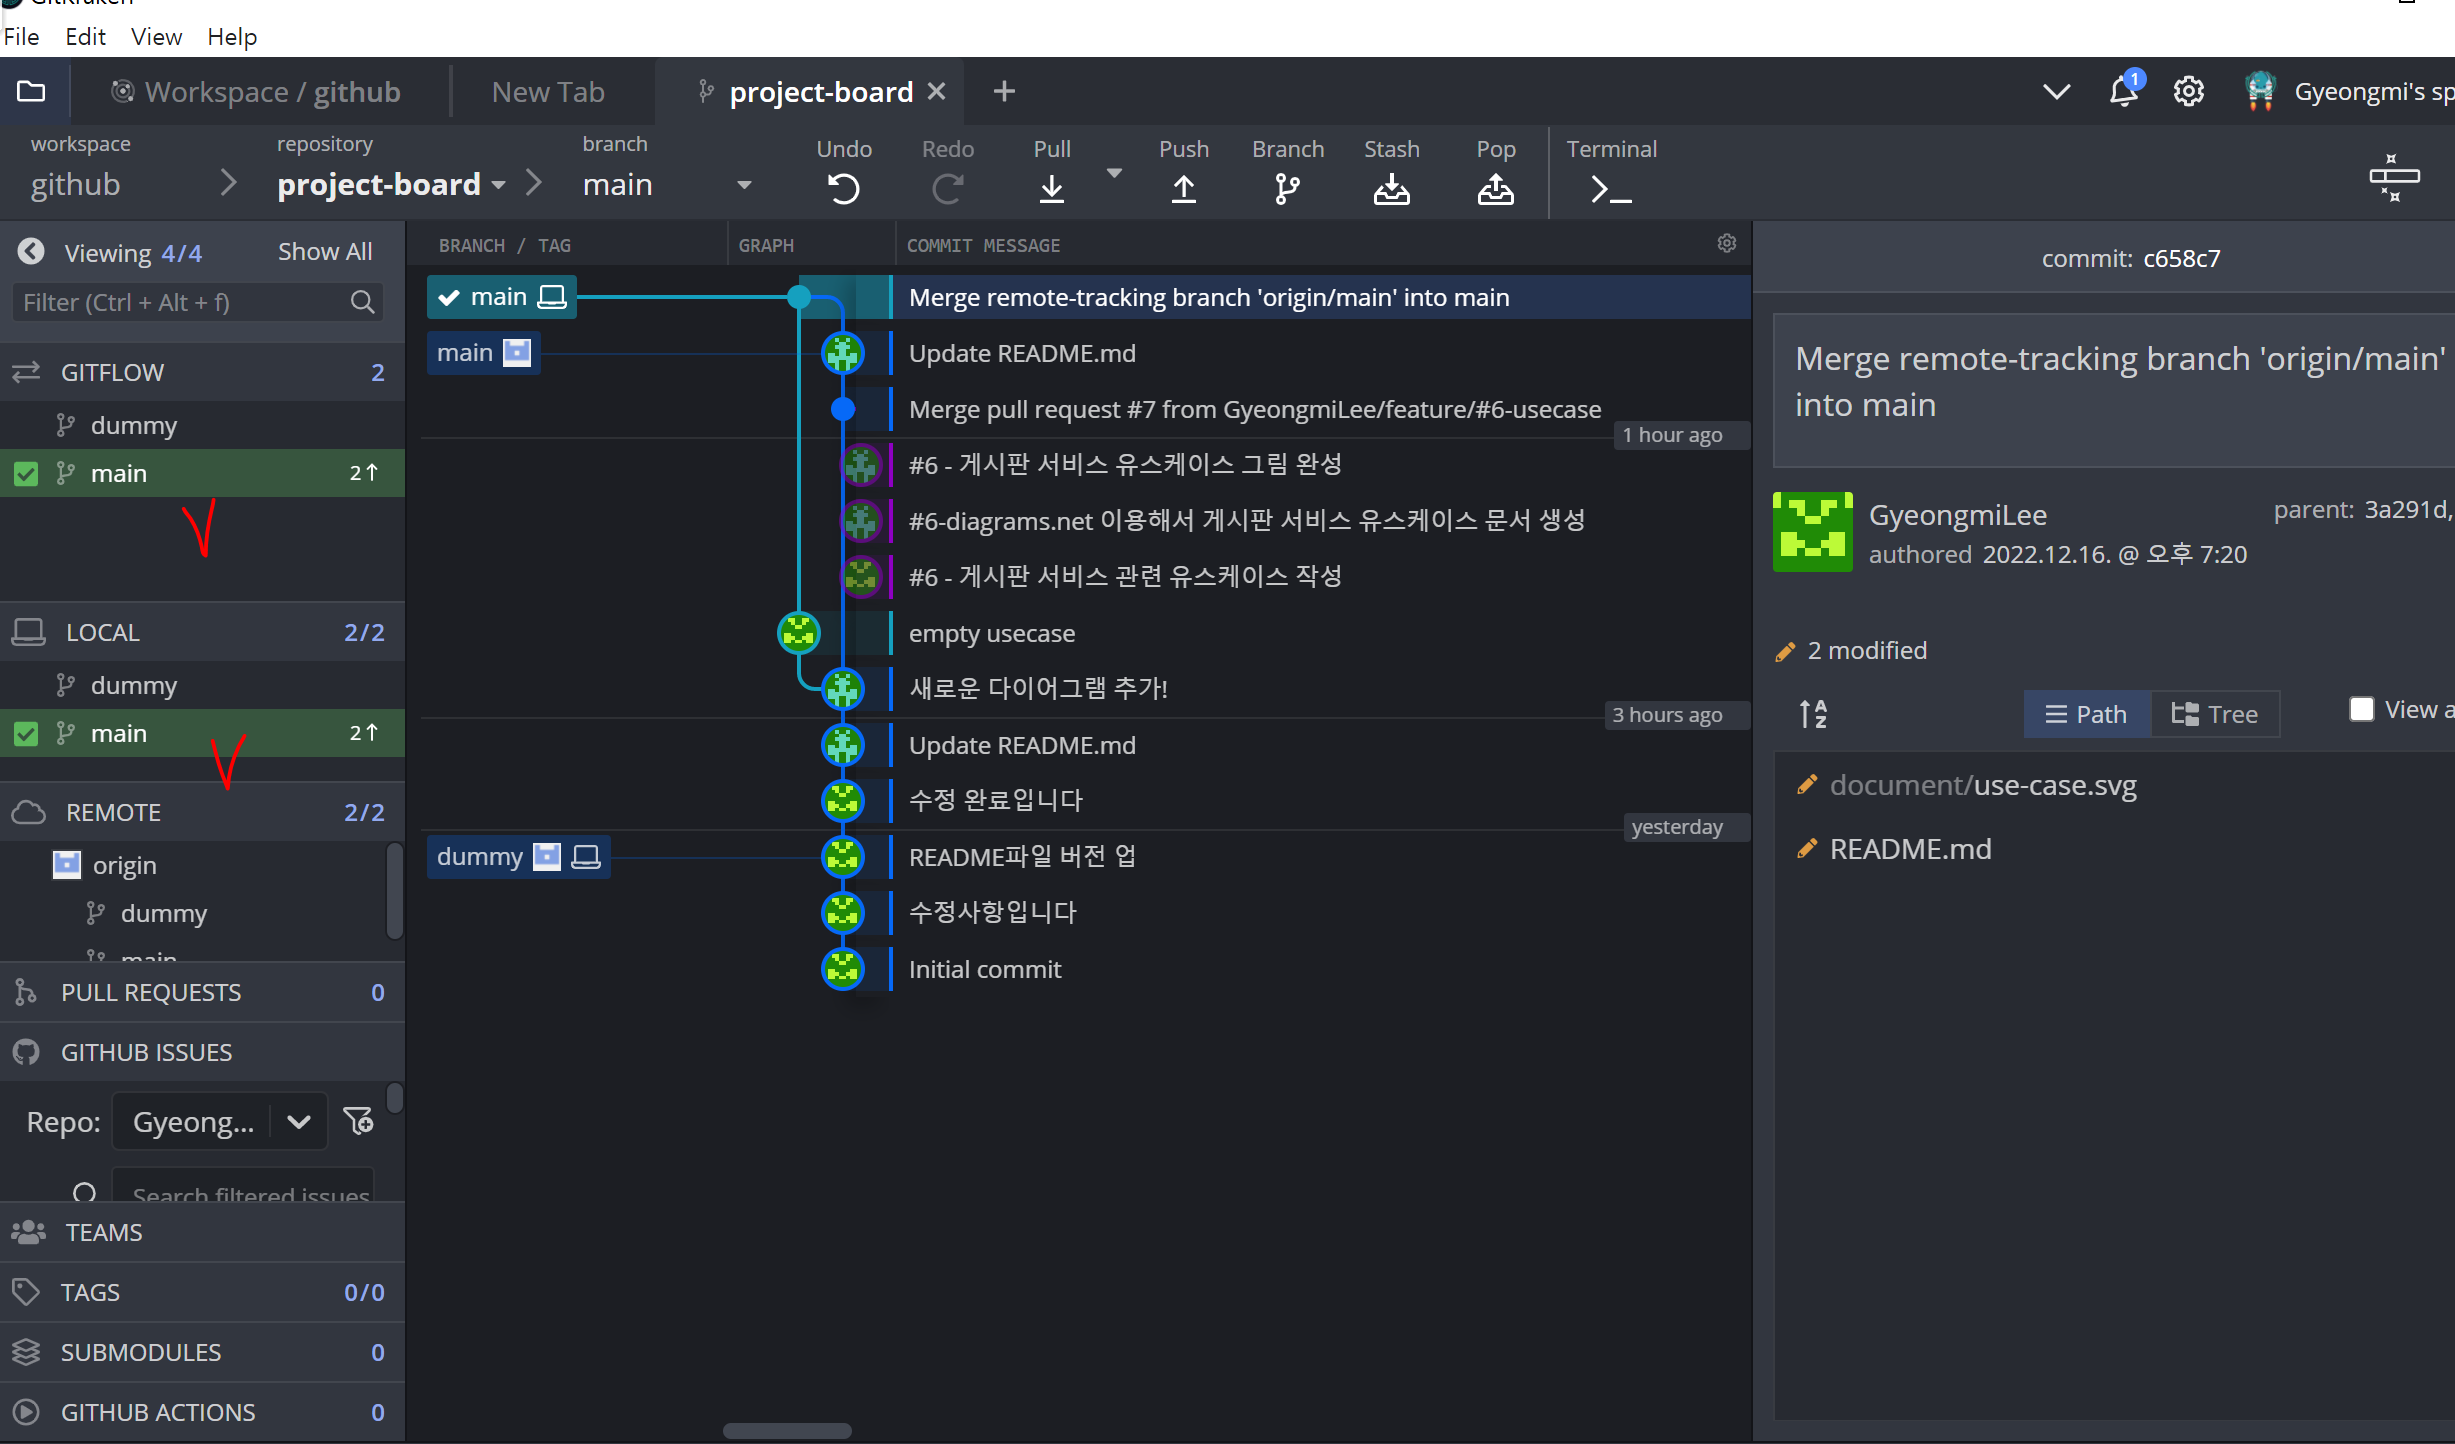The image size is (2455, 1444).
Task: Uncheck main branch under GITFLOW
Action: 26,473
